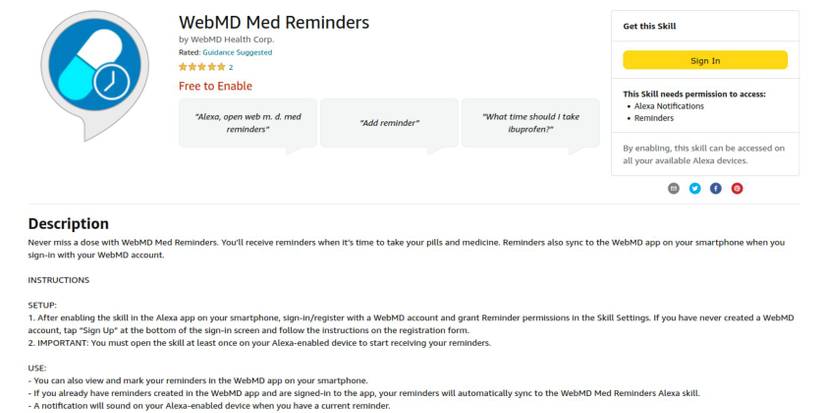Image resolution: width=825 pixels, height=413 pixels.
Task: Click the Alexa Notifications permission item
Action: pos(669,106)
